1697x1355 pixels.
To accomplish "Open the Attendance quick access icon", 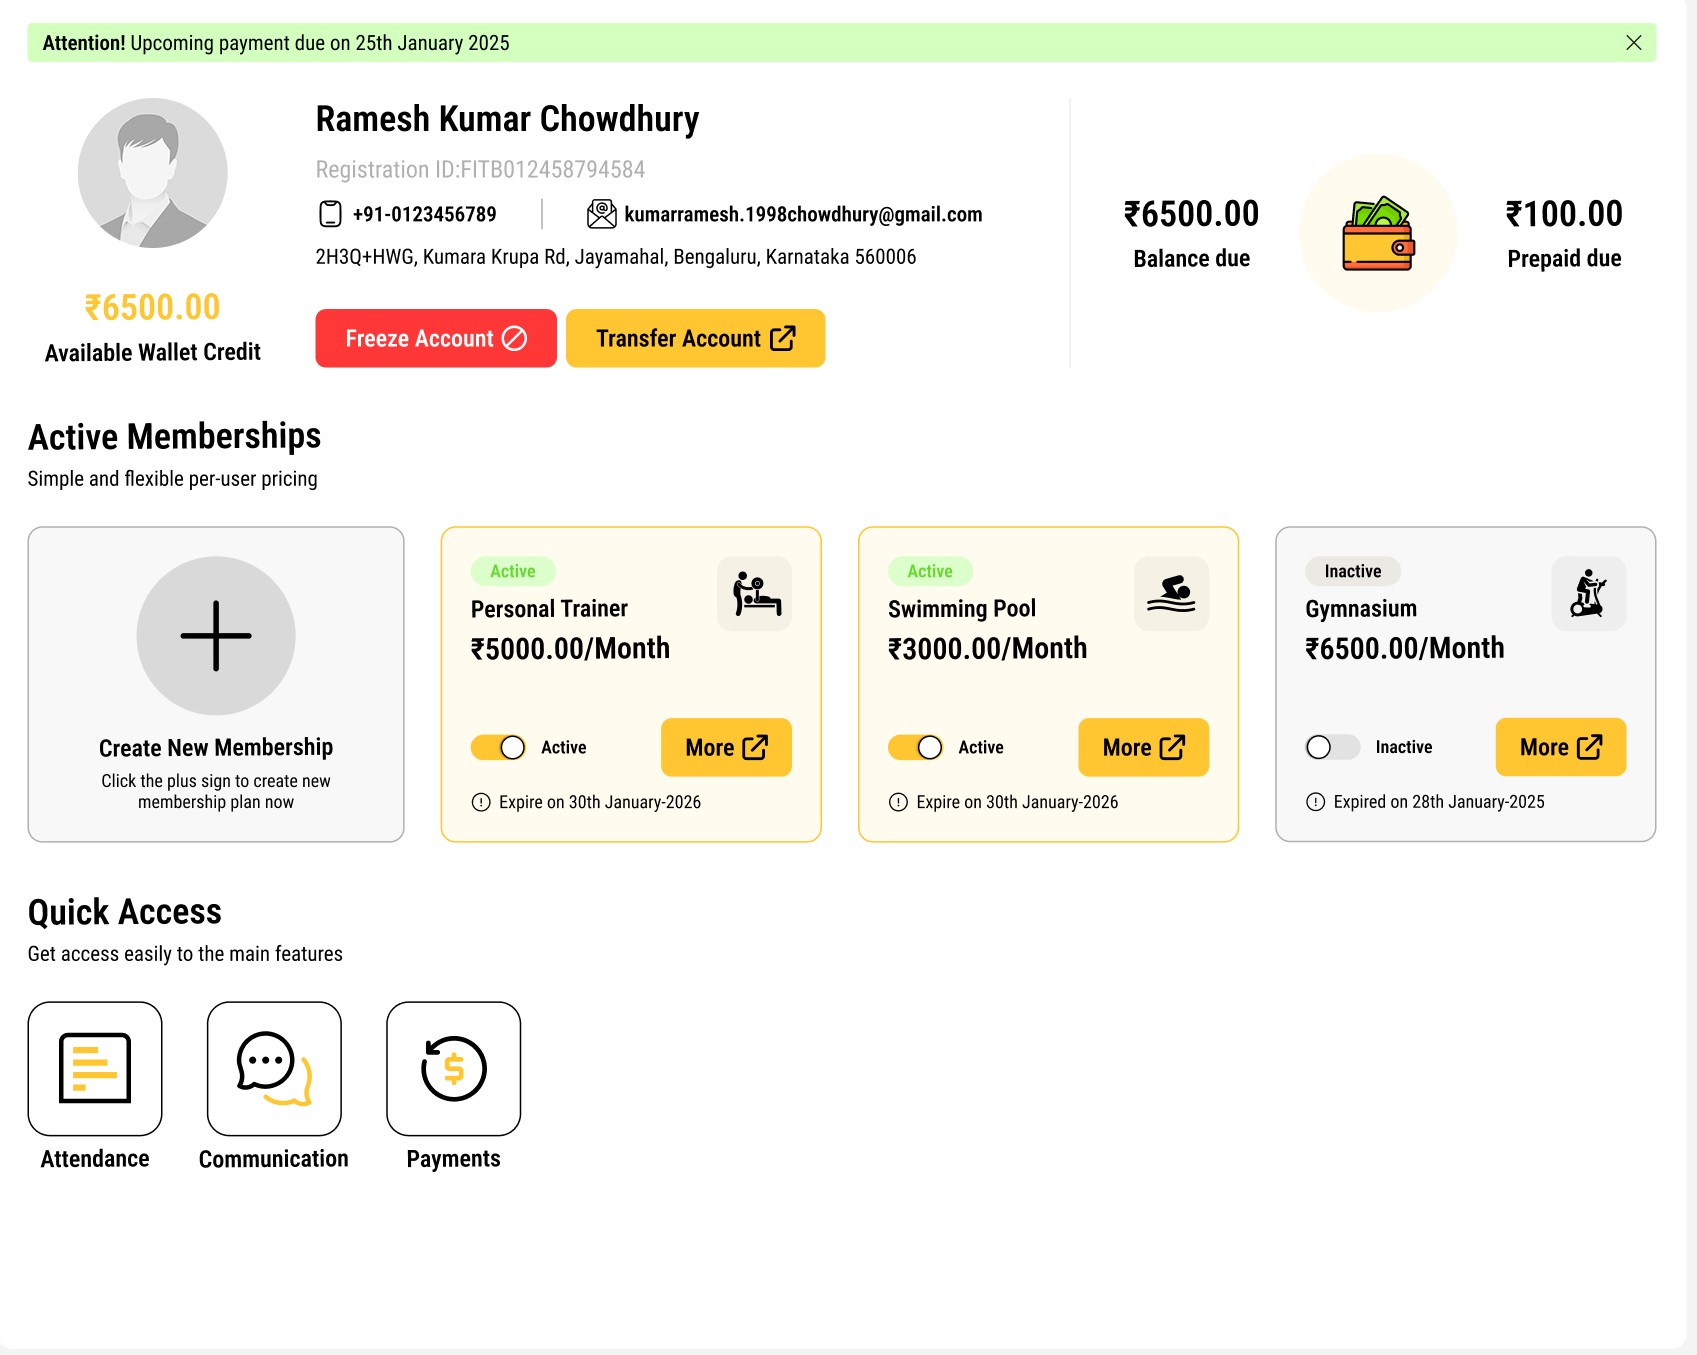I will coord(95,1068).
